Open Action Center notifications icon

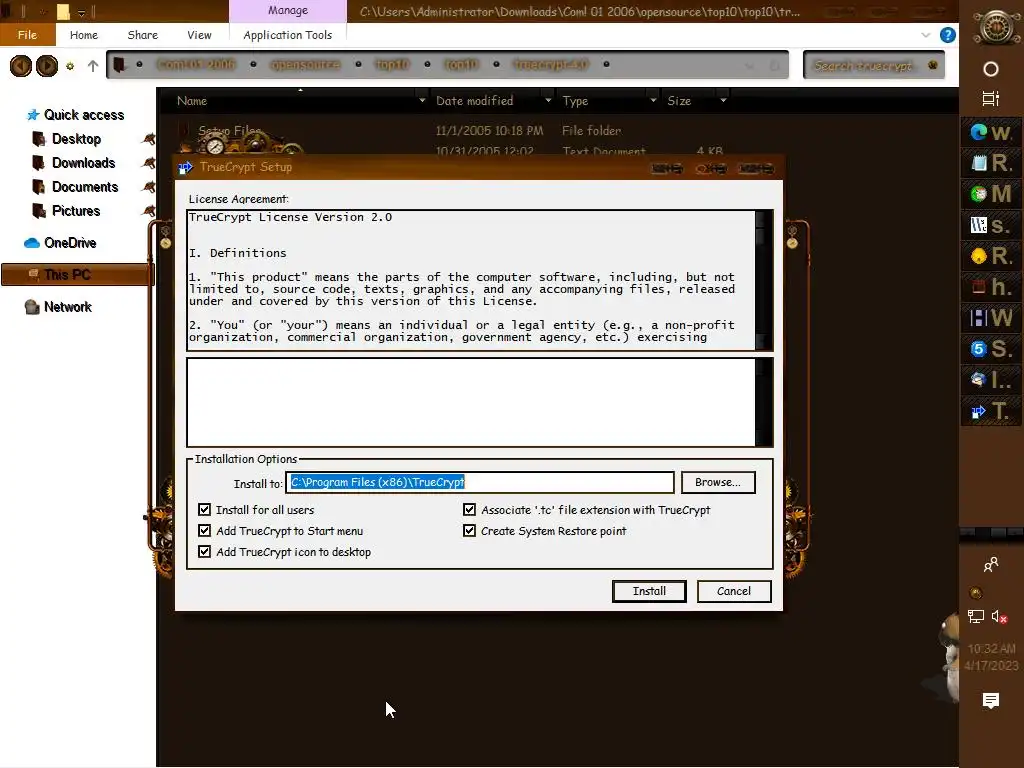click(991, 701)
